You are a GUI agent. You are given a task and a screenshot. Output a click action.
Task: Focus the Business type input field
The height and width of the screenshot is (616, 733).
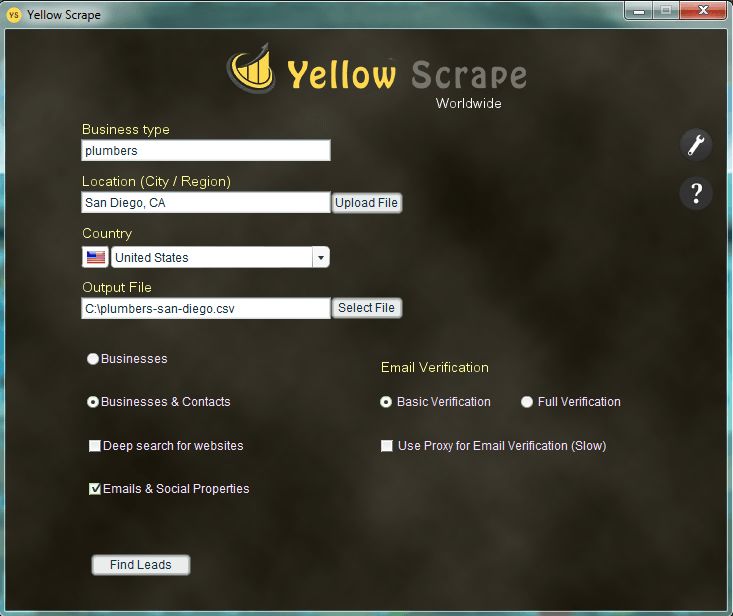[206, 150]
